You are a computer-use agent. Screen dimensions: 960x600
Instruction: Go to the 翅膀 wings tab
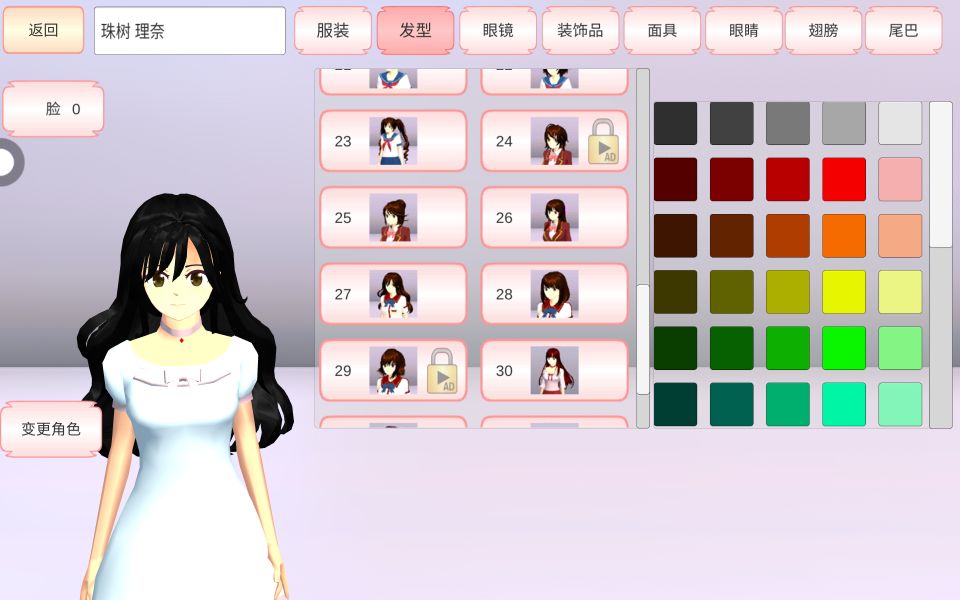[823, 31]
